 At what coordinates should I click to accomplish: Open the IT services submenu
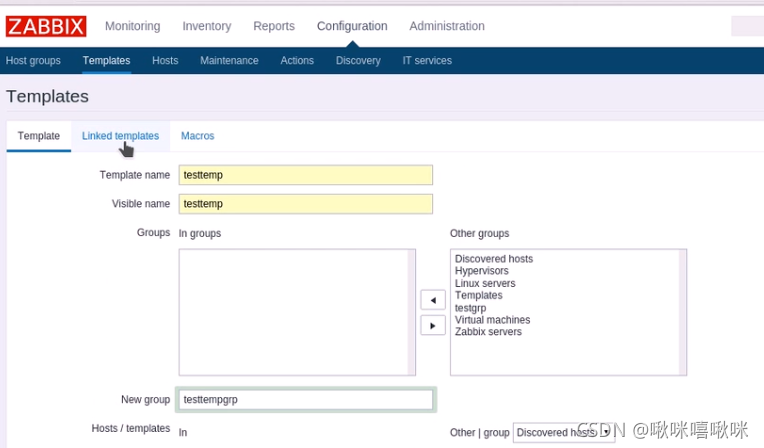[x=427, y=60]
